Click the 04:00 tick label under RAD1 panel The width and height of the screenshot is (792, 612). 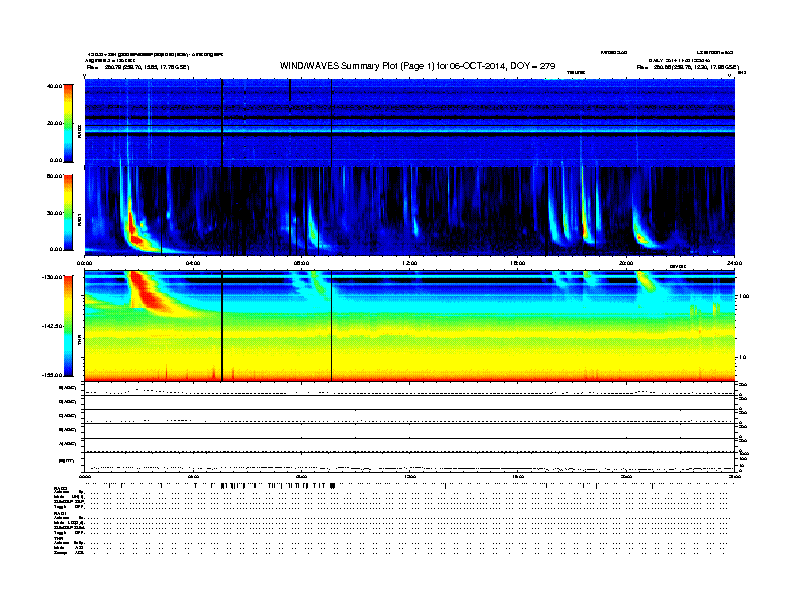point(193,263)
